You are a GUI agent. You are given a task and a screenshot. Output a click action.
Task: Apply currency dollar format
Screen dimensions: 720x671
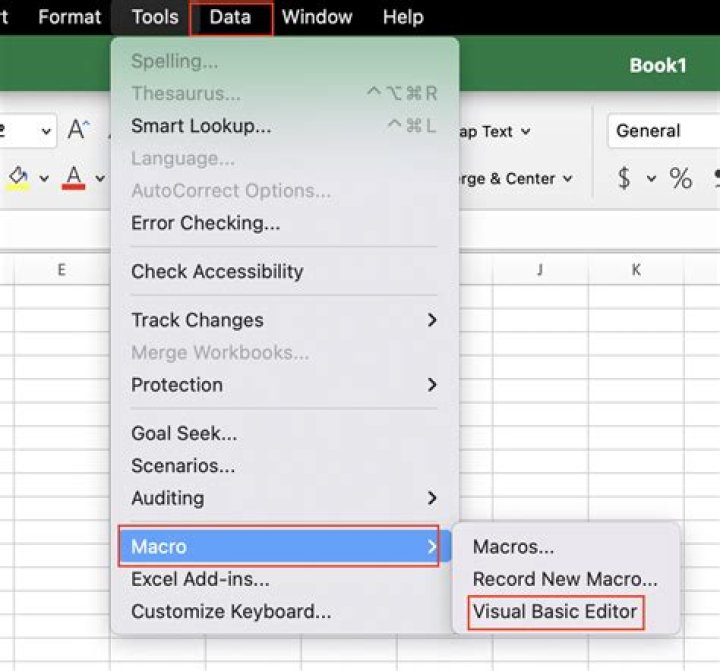pos(624,178)
